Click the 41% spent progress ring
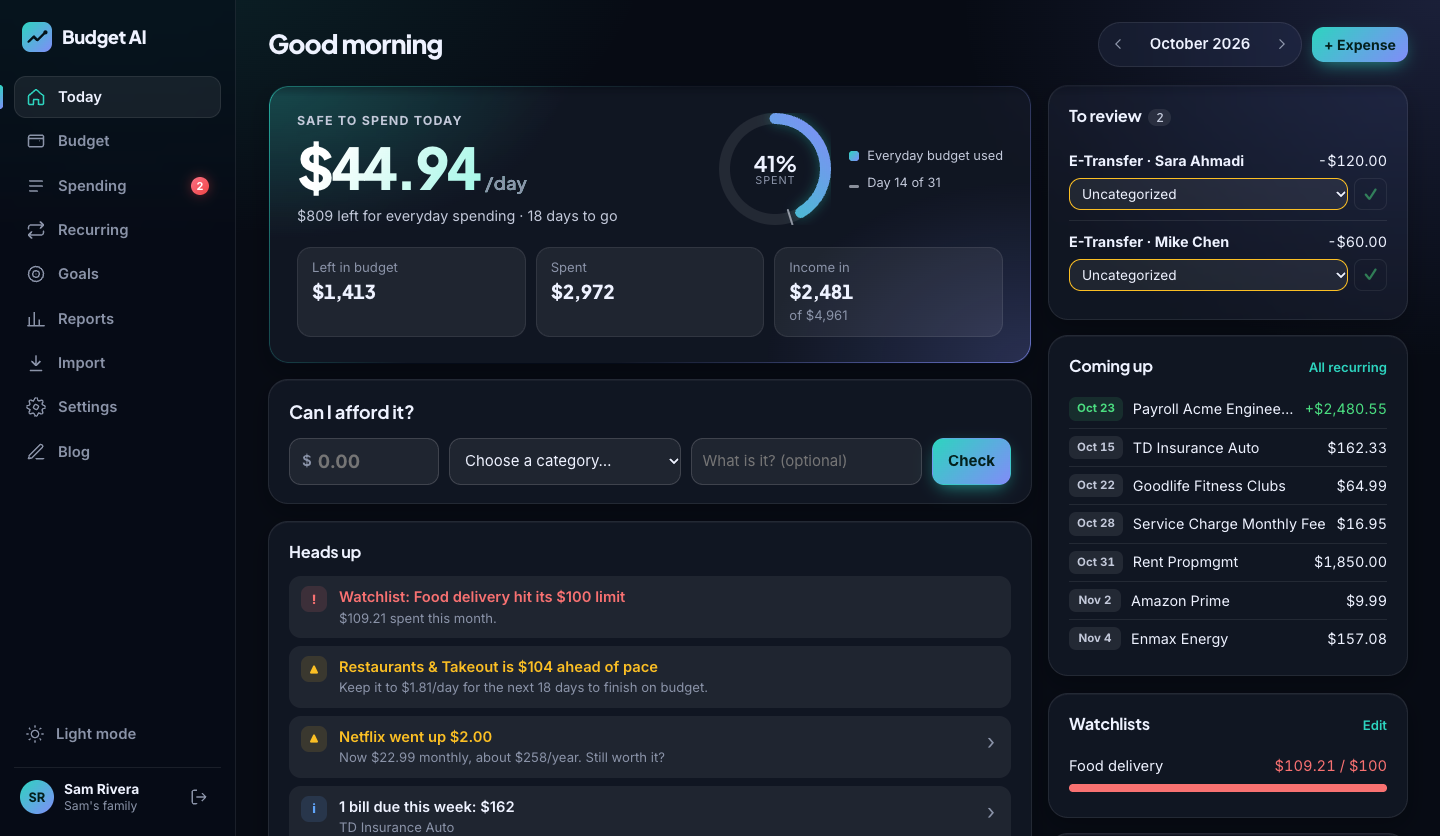The width and height of the screenshot is (1440, 836). 775,168
